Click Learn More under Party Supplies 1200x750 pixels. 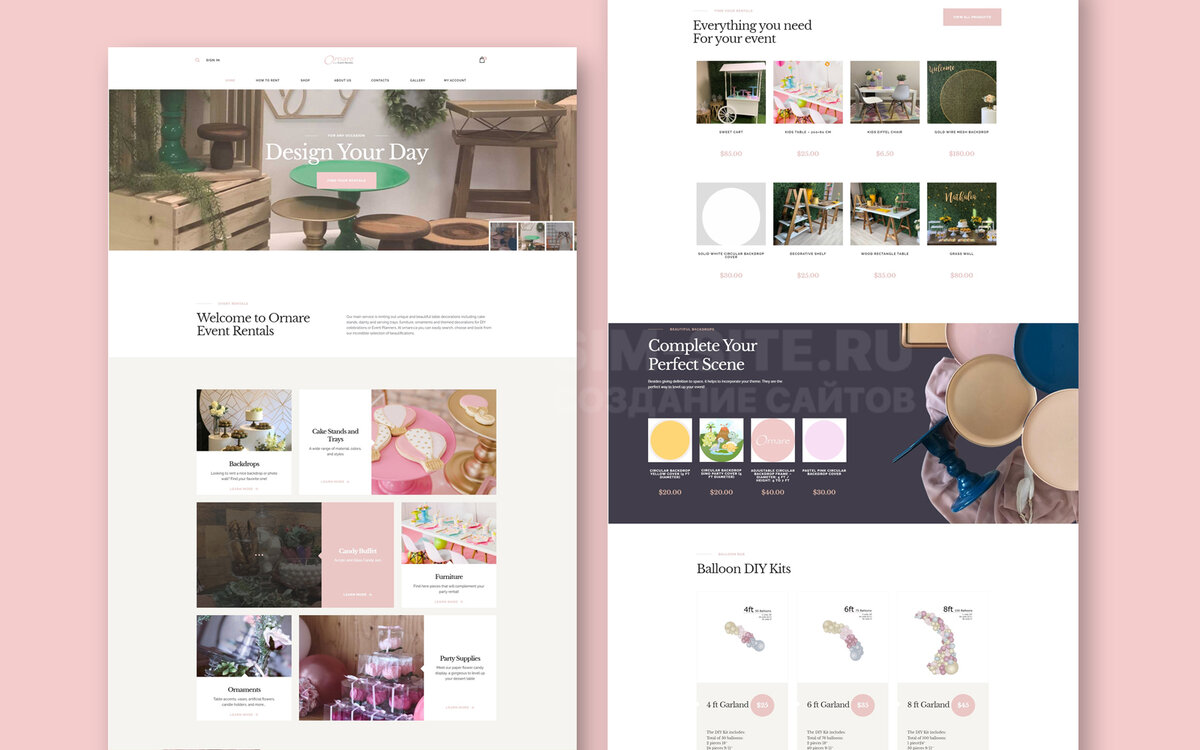[x=460, y=707]
